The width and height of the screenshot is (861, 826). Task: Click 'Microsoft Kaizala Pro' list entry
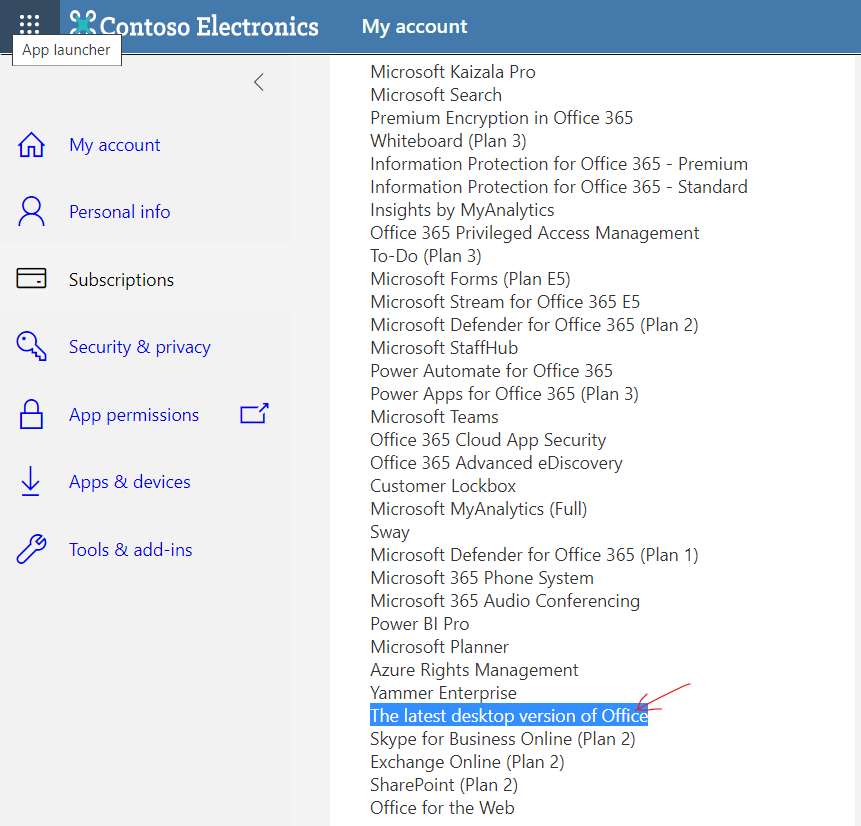pos(453,72)
